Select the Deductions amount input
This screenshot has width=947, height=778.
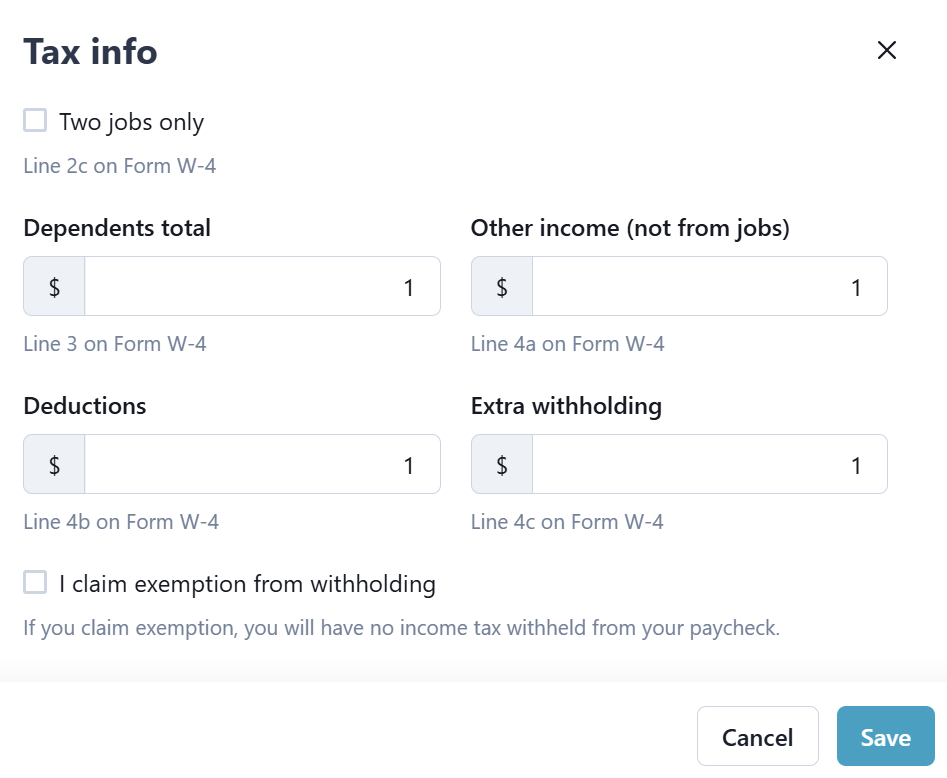[x=262, y=465]
